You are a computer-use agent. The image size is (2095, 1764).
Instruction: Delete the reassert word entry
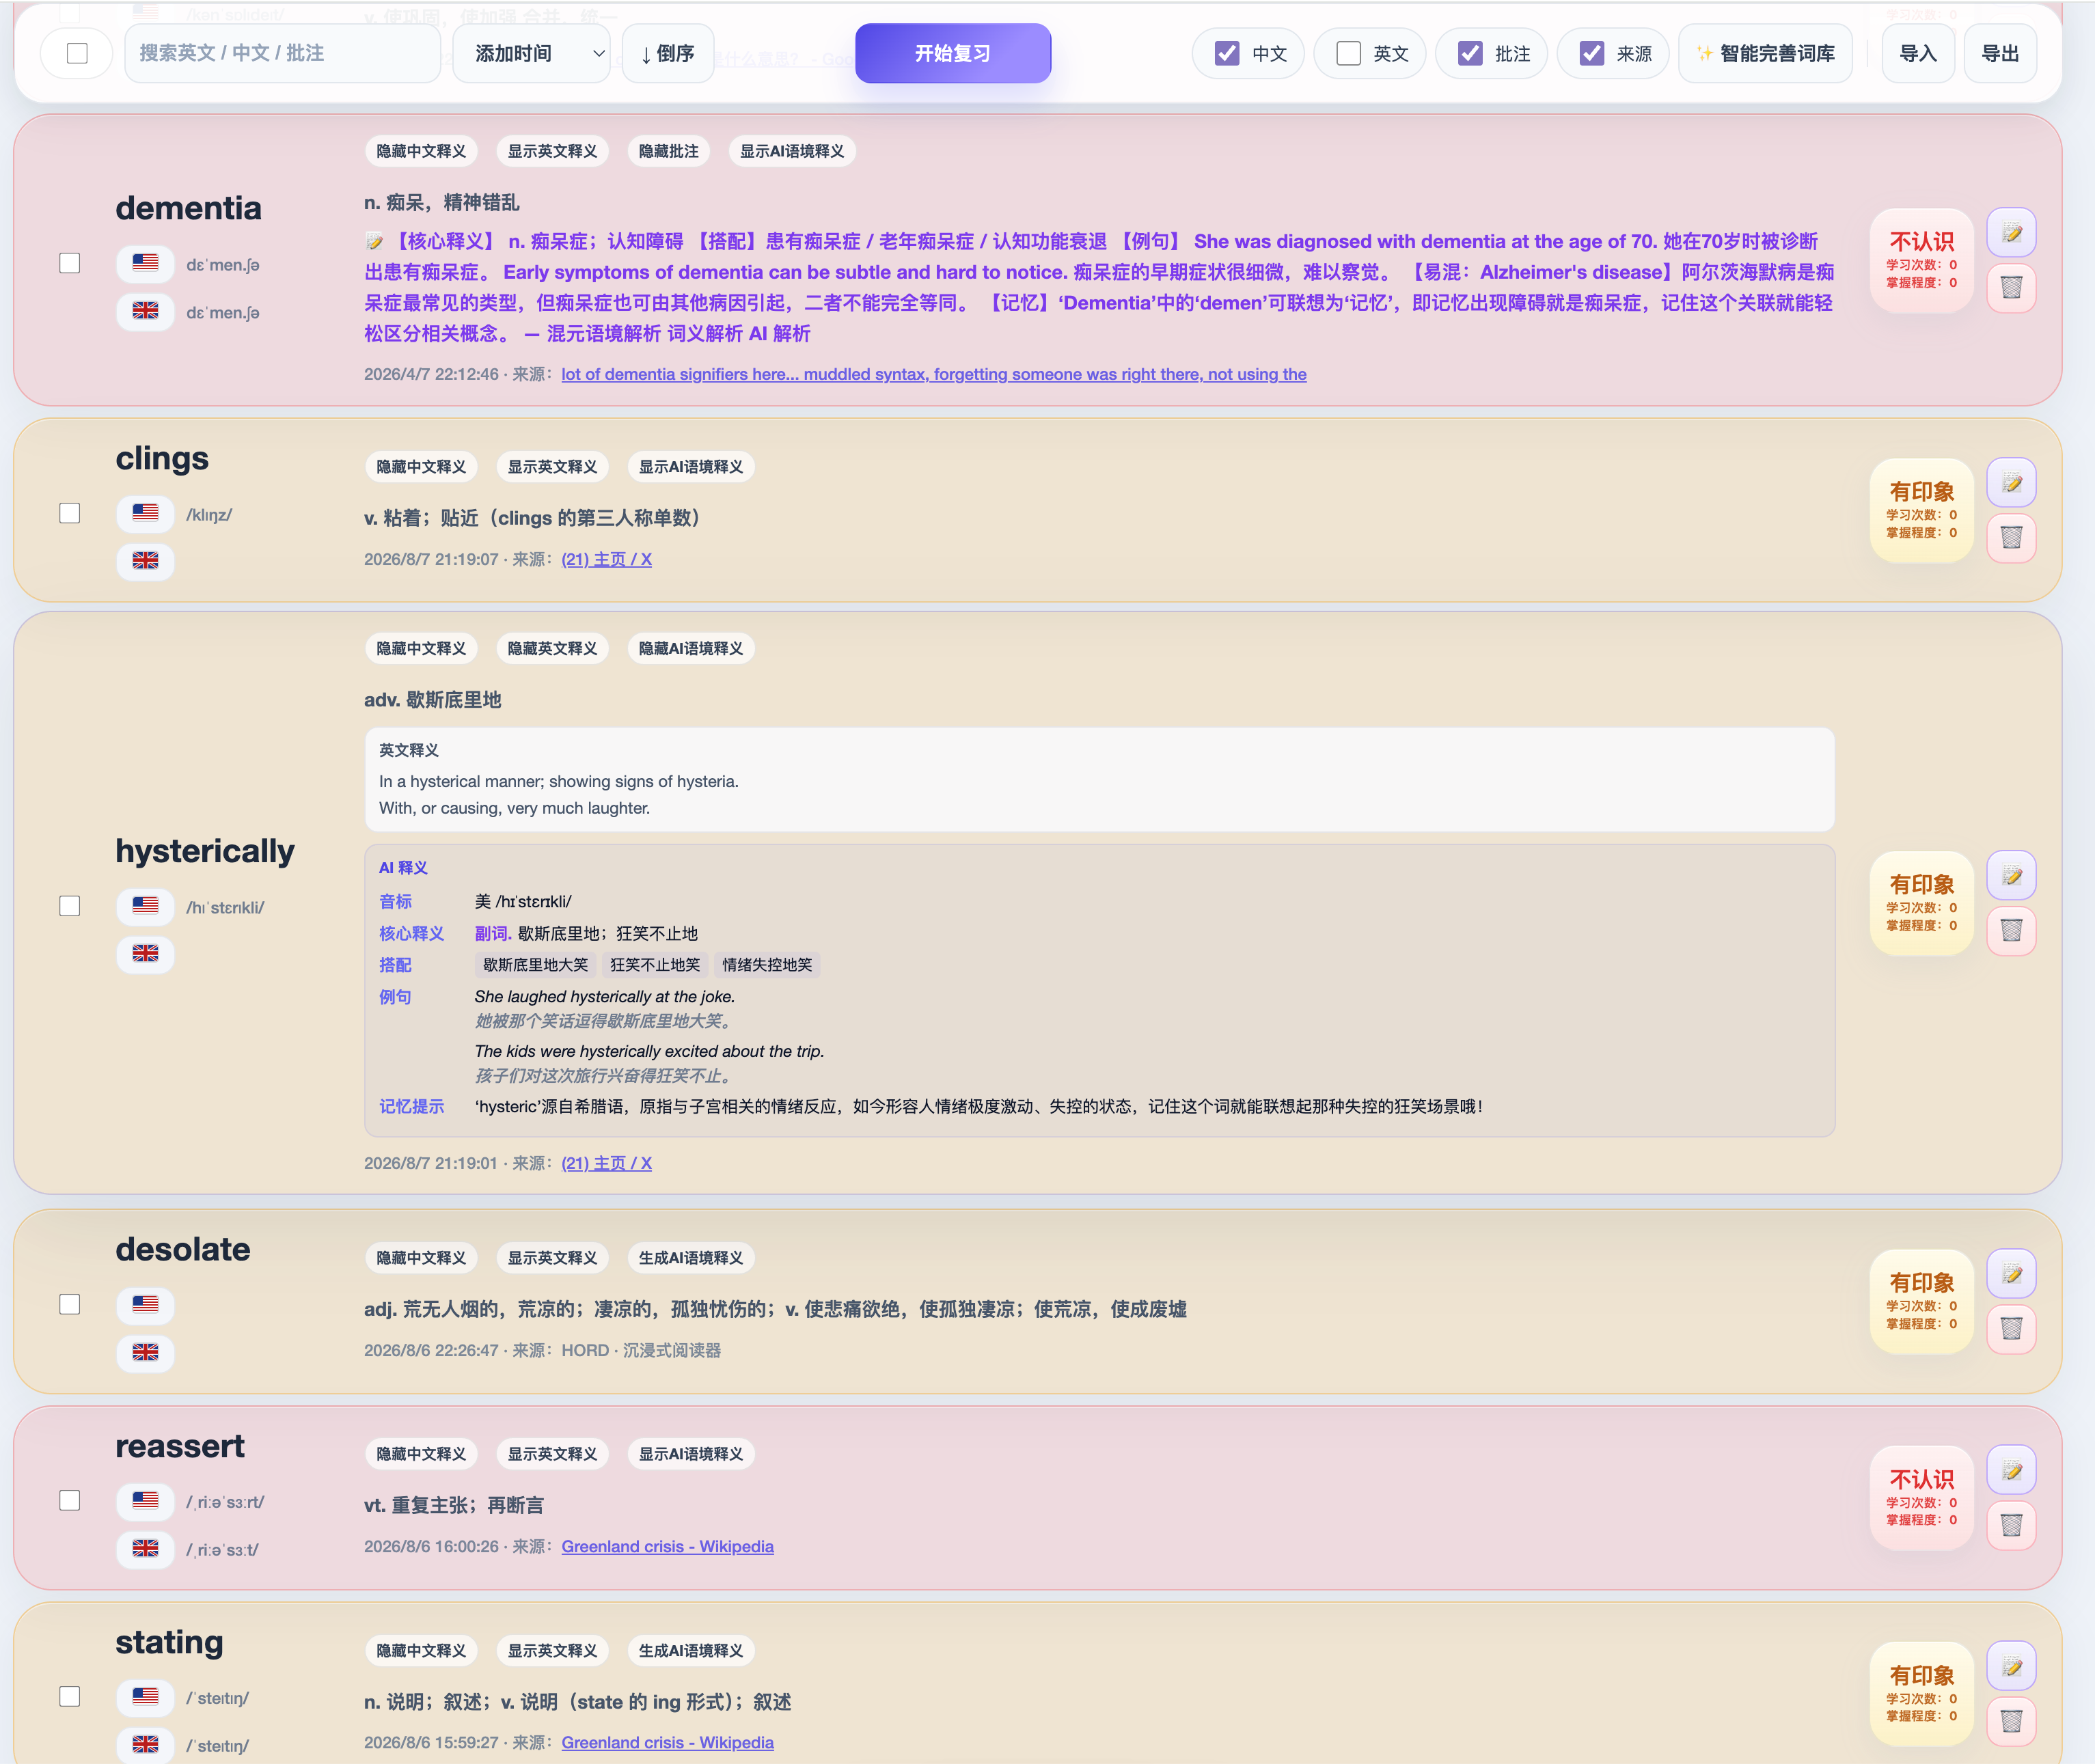(x=2012, y=1525)
